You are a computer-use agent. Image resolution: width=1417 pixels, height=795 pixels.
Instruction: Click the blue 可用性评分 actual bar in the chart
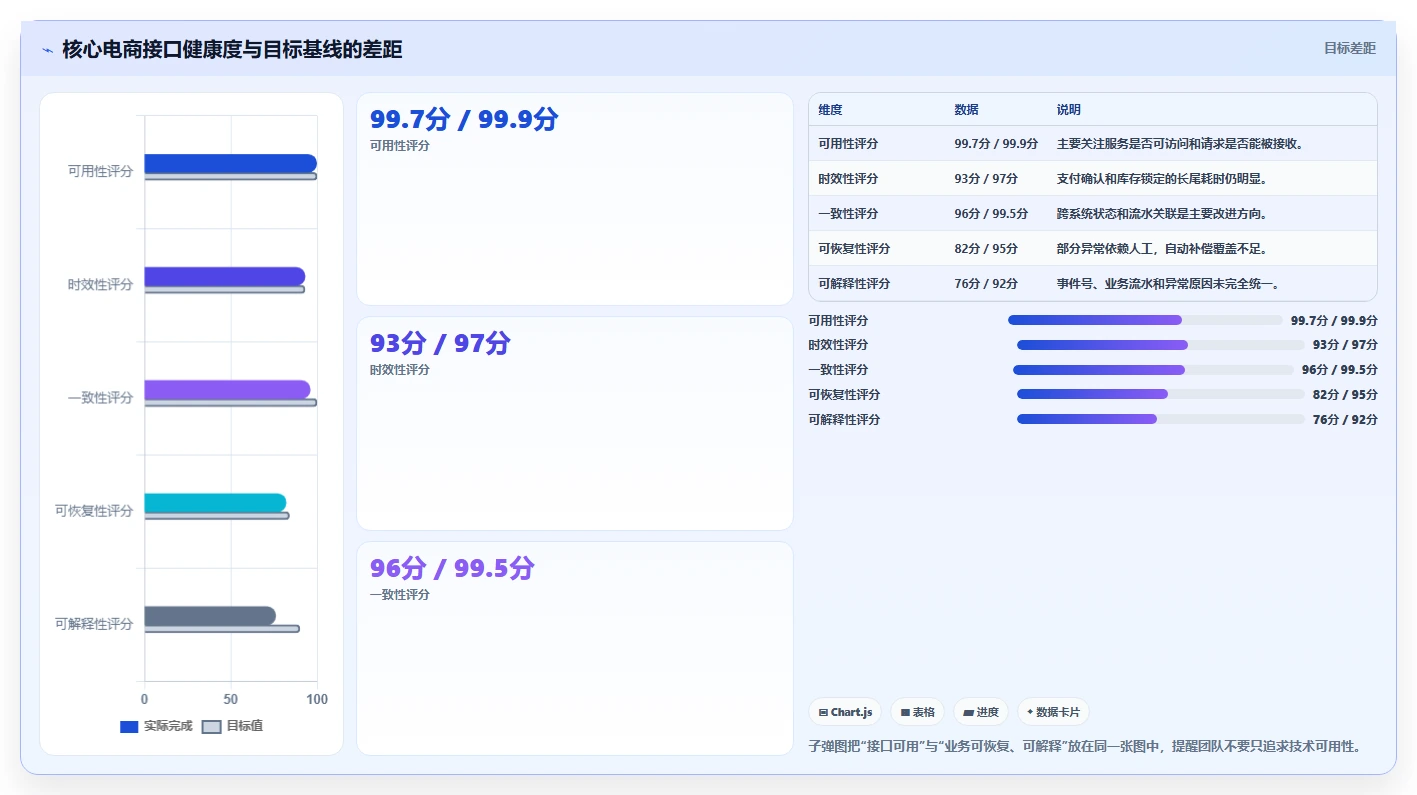[x=230, y=164]
